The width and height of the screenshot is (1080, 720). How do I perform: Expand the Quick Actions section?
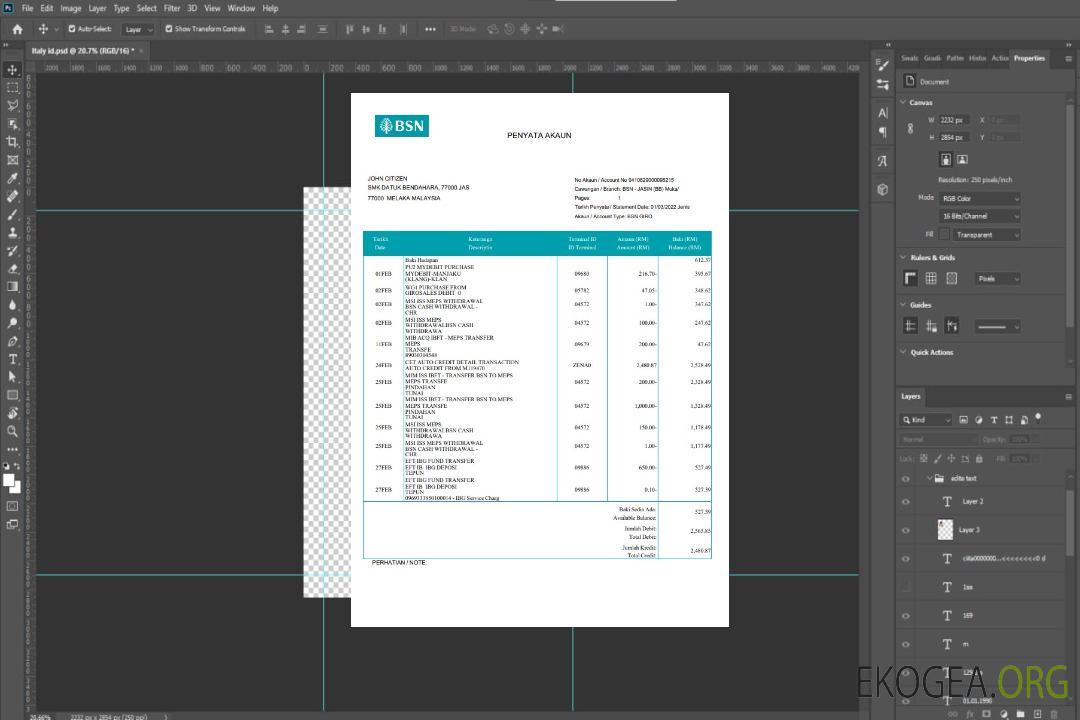tap(903, 352)
